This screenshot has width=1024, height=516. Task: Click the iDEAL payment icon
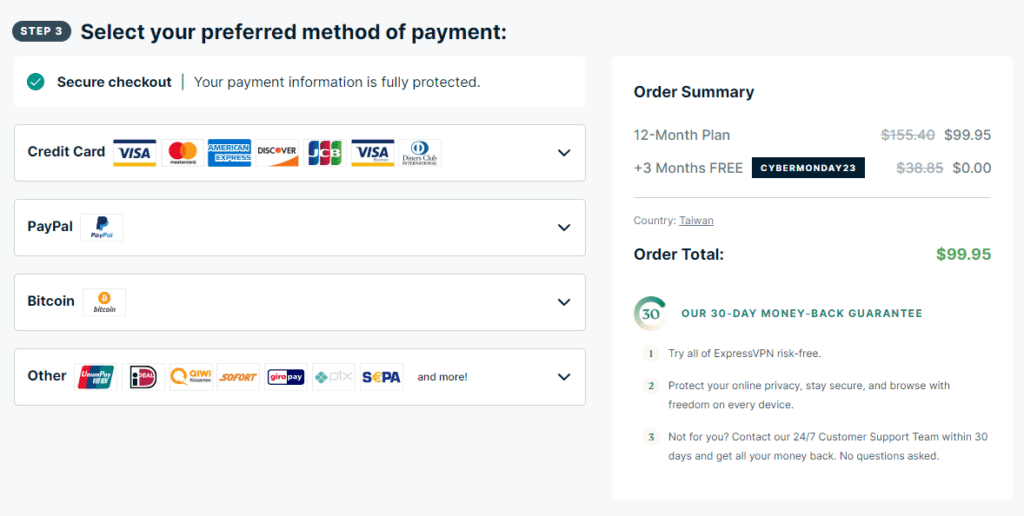click(143, 377)
